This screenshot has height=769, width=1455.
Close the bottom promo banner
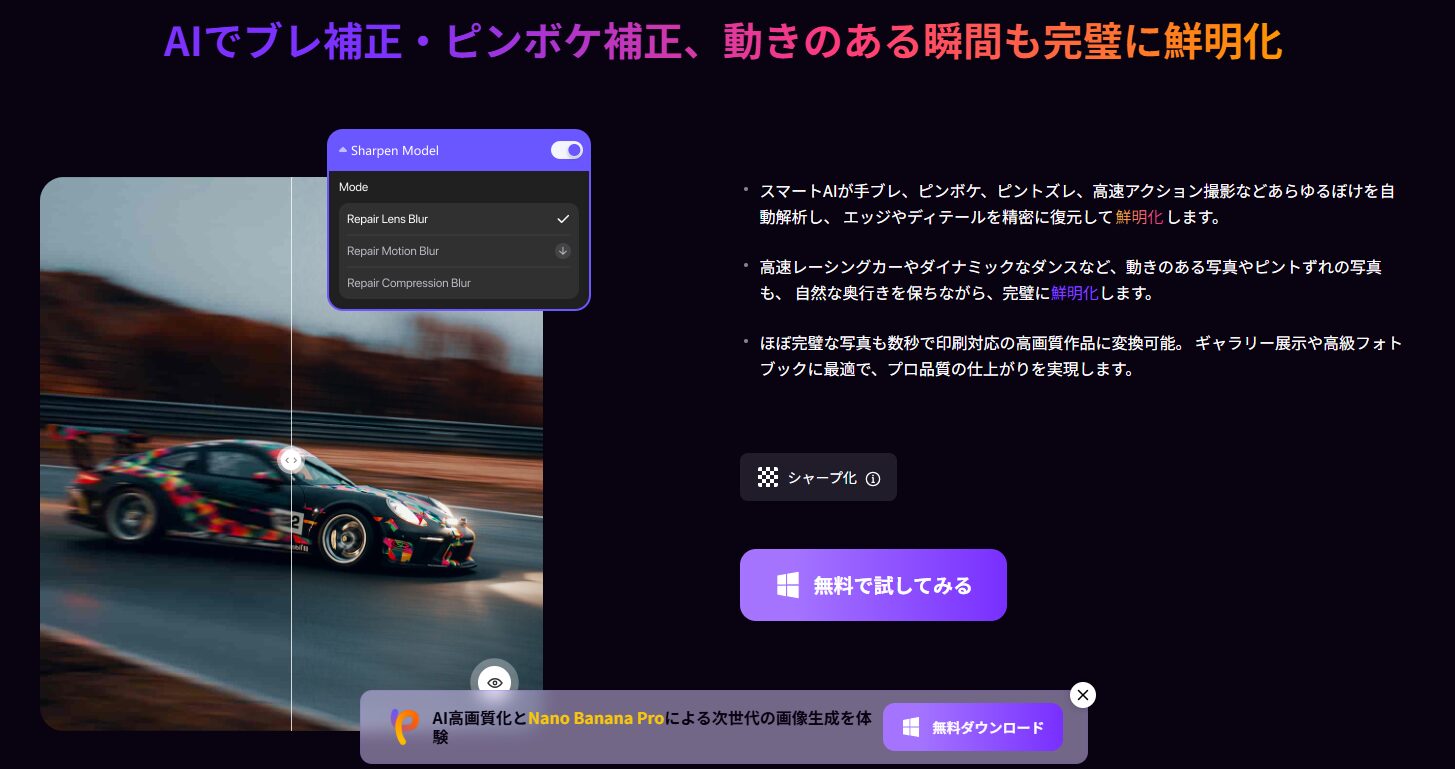pyautogui.click(x=1082, y=695)
